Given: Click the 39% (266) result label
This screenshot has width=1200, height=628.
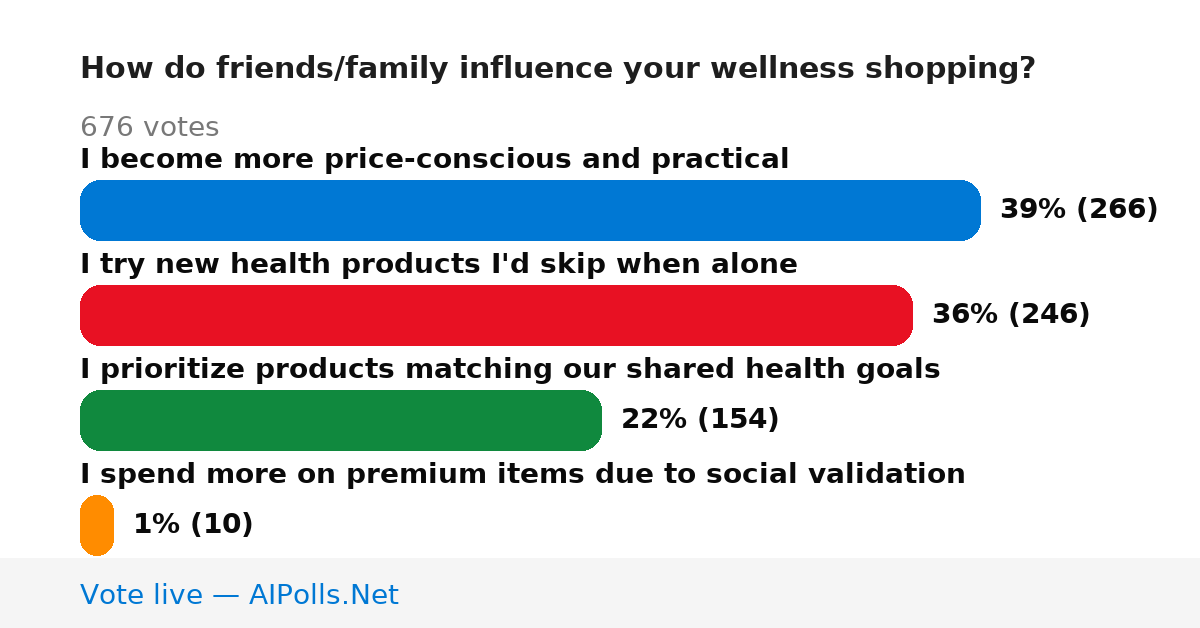Looking at the screenshot, I should [1079, 210].
